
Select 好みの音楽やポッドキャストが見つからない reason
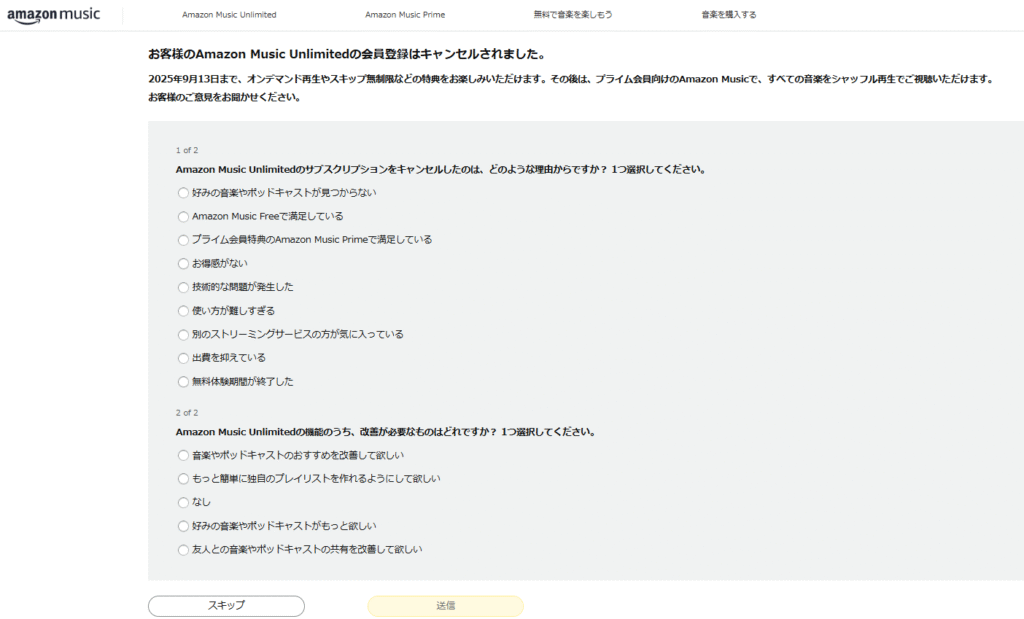[184, 193]
